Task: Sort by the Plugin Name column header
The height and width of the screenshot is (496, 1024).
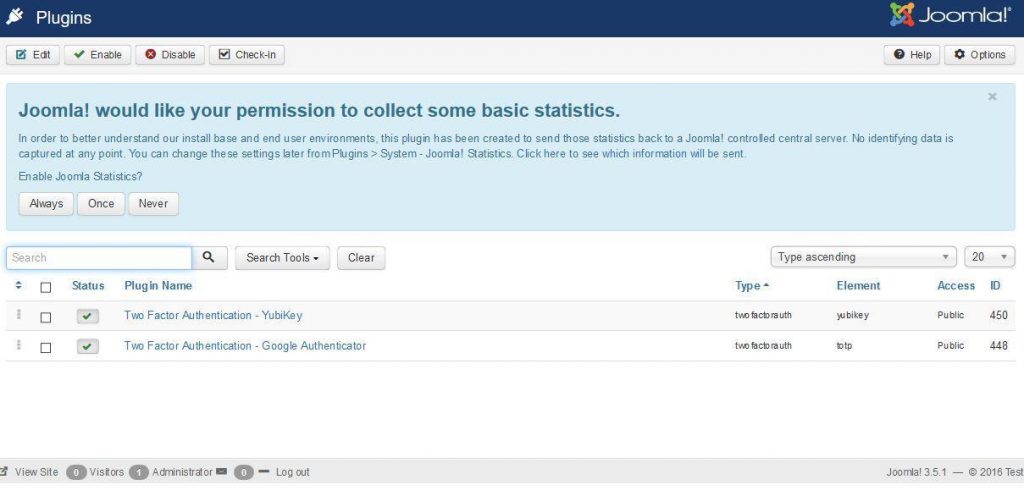Action: tap(158, 286)
